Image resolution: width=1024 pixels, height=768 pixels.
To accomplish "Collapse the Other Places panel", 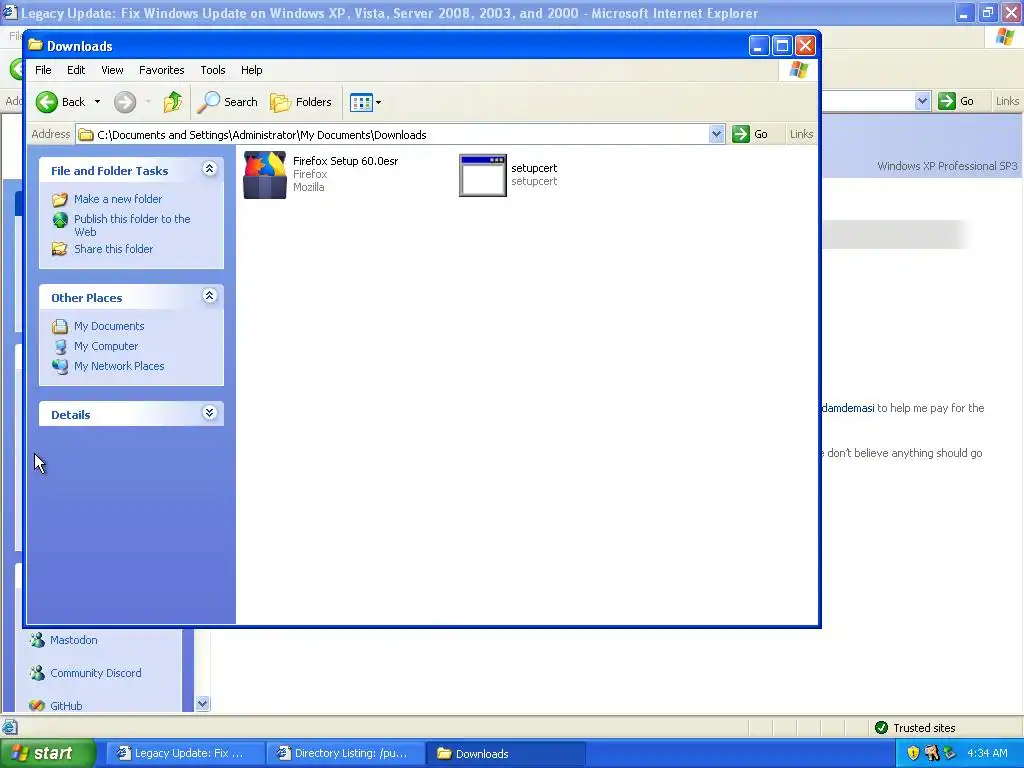I will coord(210,296).
